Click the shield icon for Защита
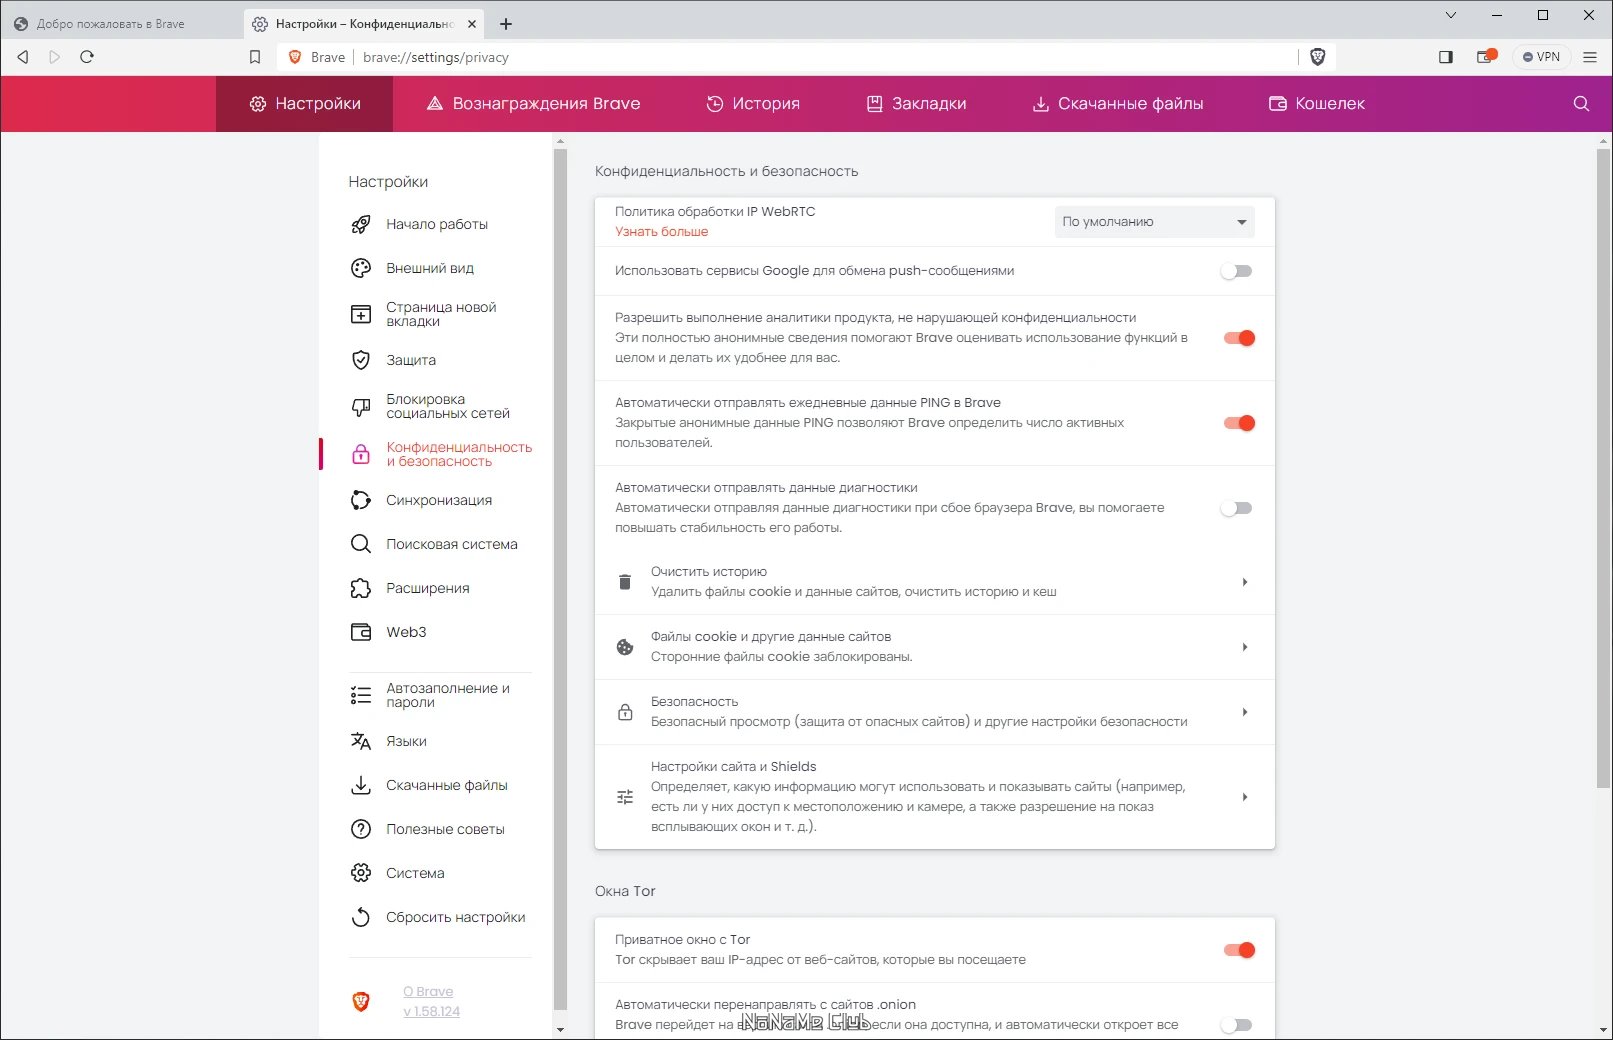 (x=361, y=360)
